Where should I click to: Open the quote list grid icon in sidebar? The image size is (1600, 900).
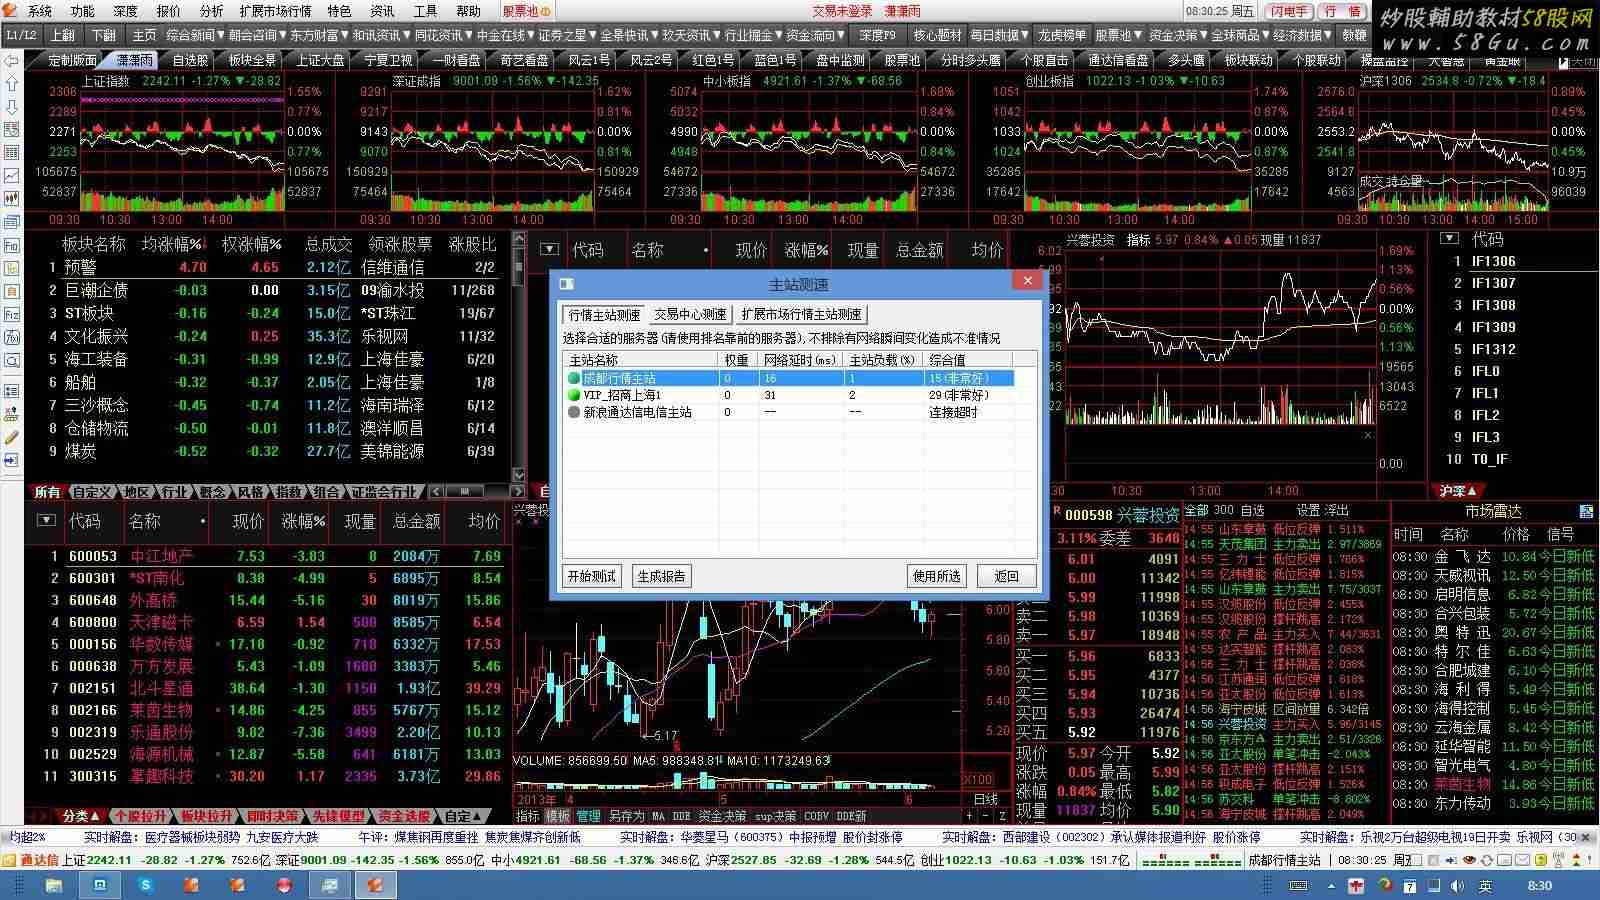pyautogui.click(x=12, y=153)
